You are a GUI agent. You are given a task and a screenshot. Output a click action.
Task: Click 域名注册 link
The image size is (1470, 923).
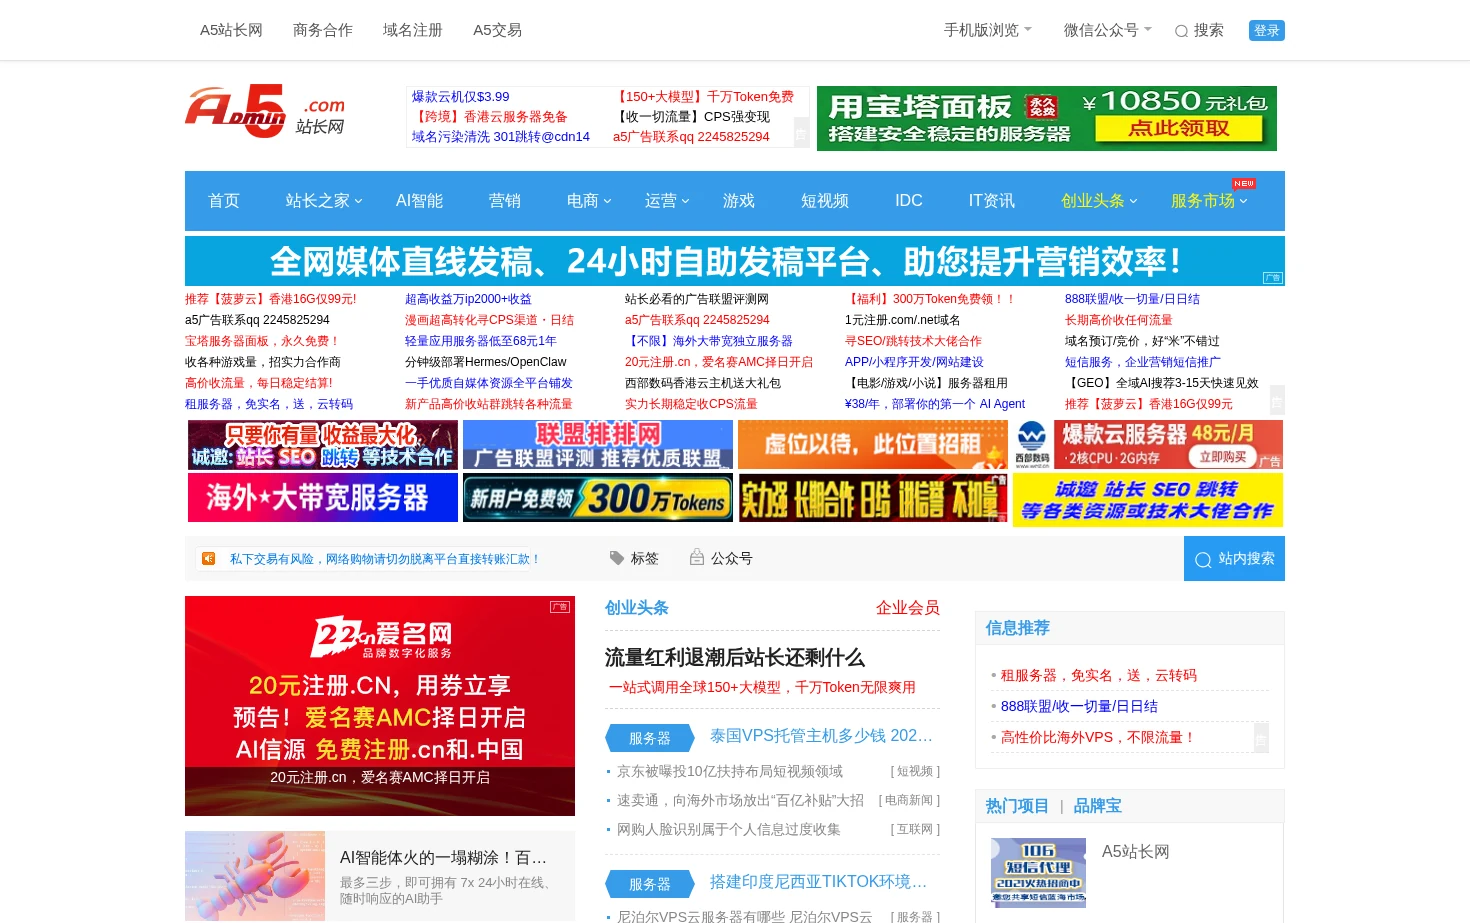[413, 30]
